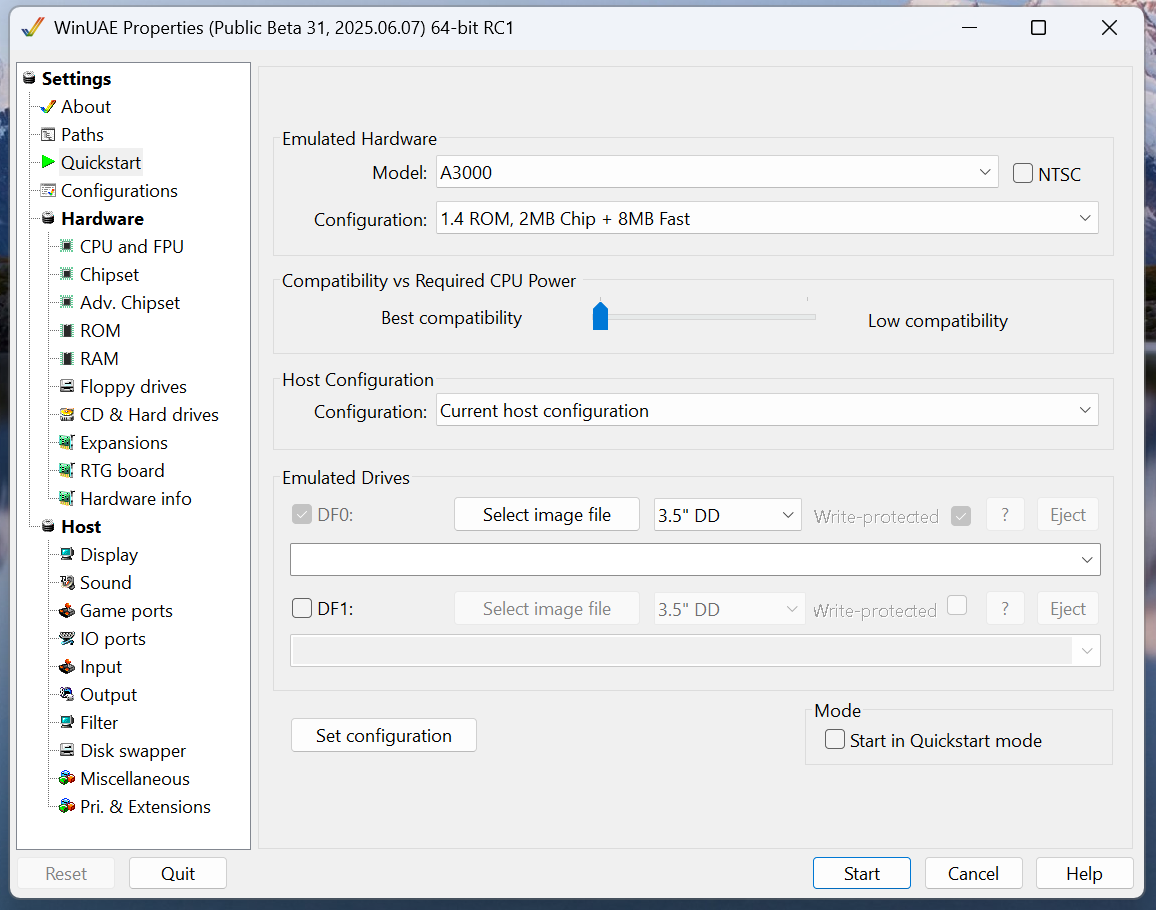This screenshot has height=910, width=1156.
Task: Click the Disk swapper icon
Action: pyautogui.click(x=66, y=750)
